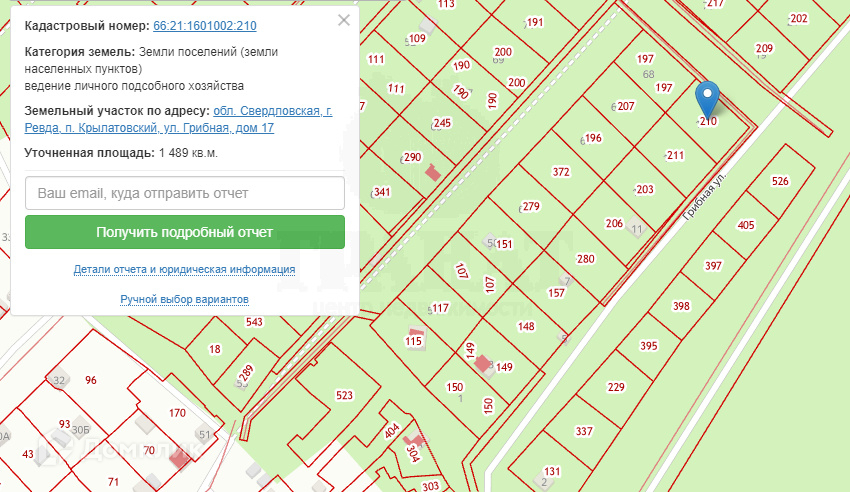
Task: Select plot label 96 on map
Action: click(x=91, y=380)
